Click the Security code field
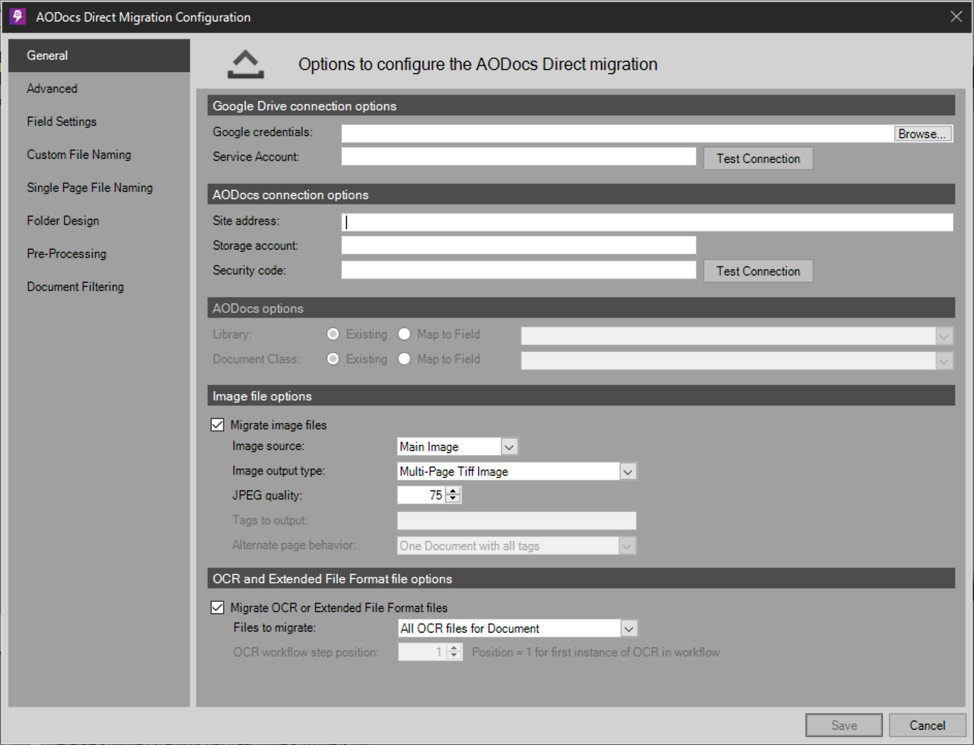Viewport: 974px width, 745px height. point(519,270)
